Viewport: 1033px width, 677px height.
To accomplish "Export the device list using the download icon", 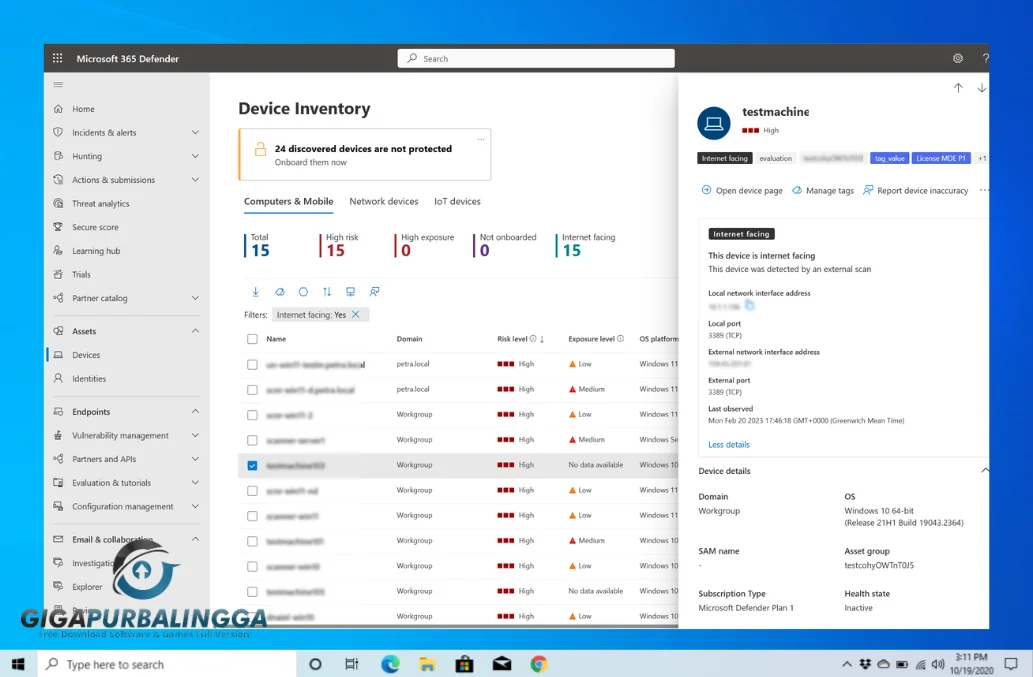I will [x=256, y=291].
